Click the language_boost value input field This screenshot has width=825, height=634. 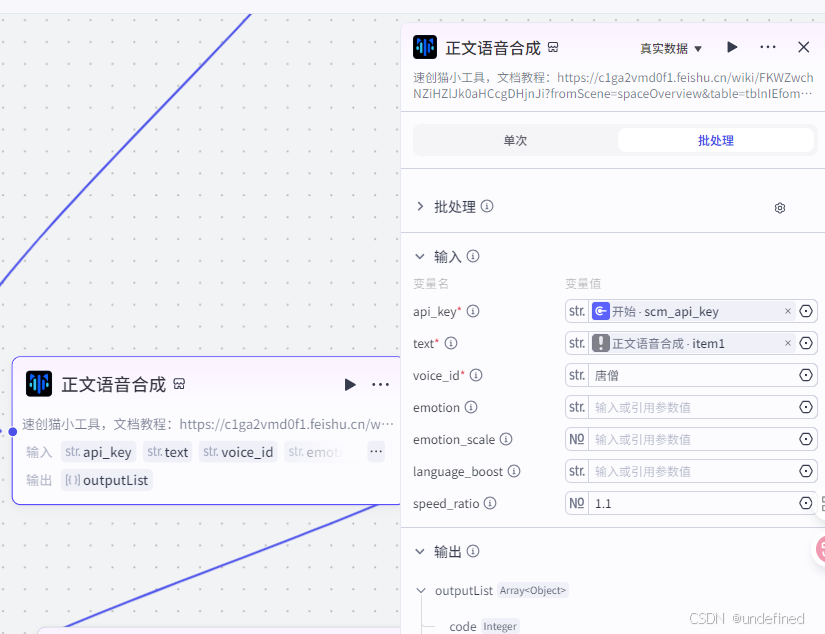click(692, 471)
